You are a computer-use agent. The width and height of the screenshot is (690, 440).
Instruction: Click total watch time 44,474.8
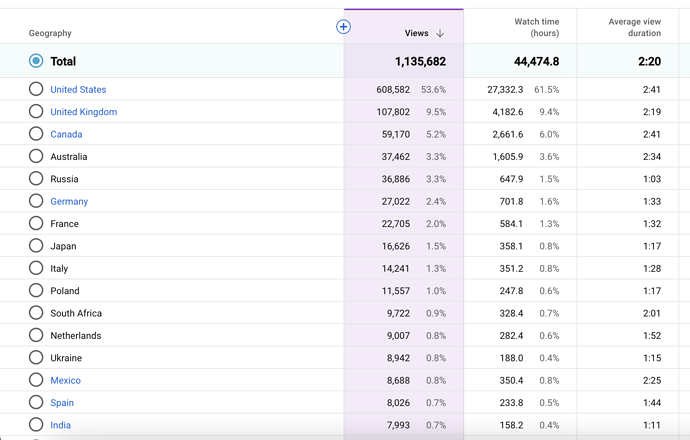tap(536, 61)
